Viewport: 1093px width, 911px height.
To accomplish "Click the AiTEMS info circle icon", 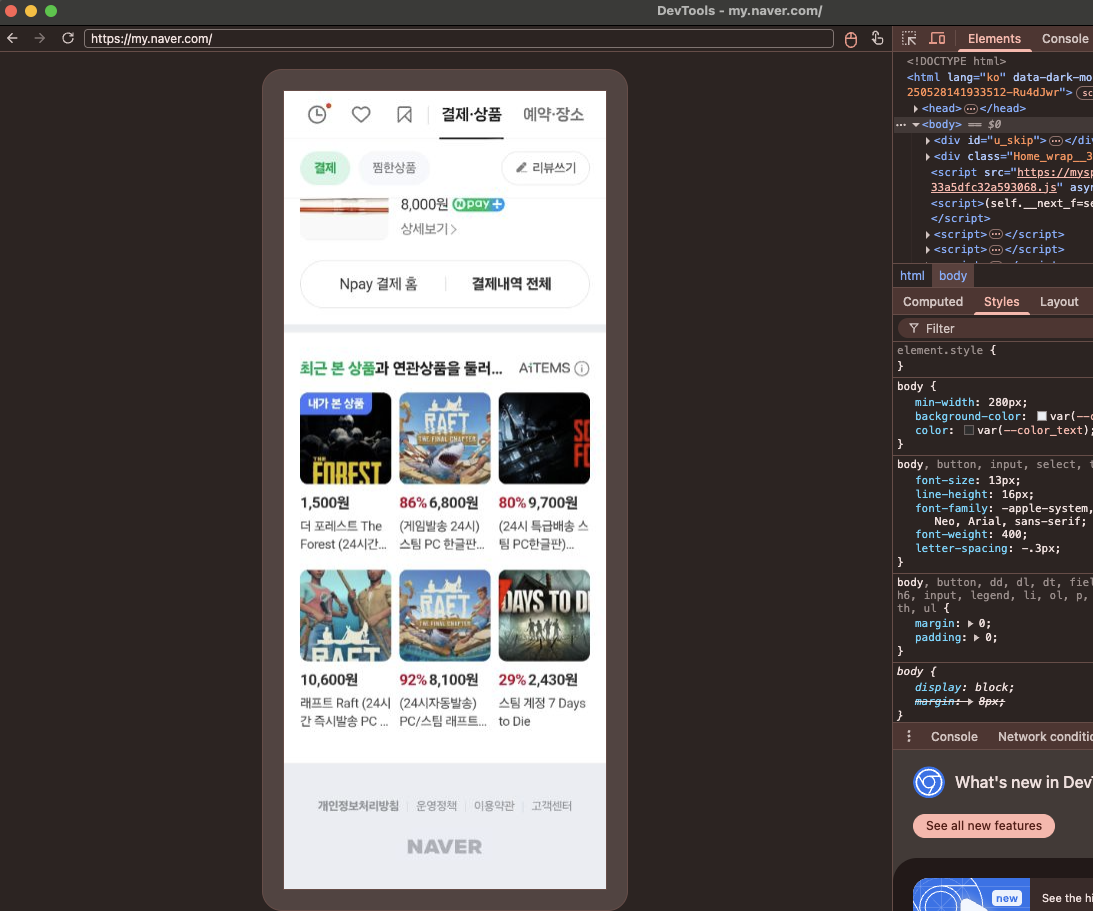I will click(x=581, y=368).
